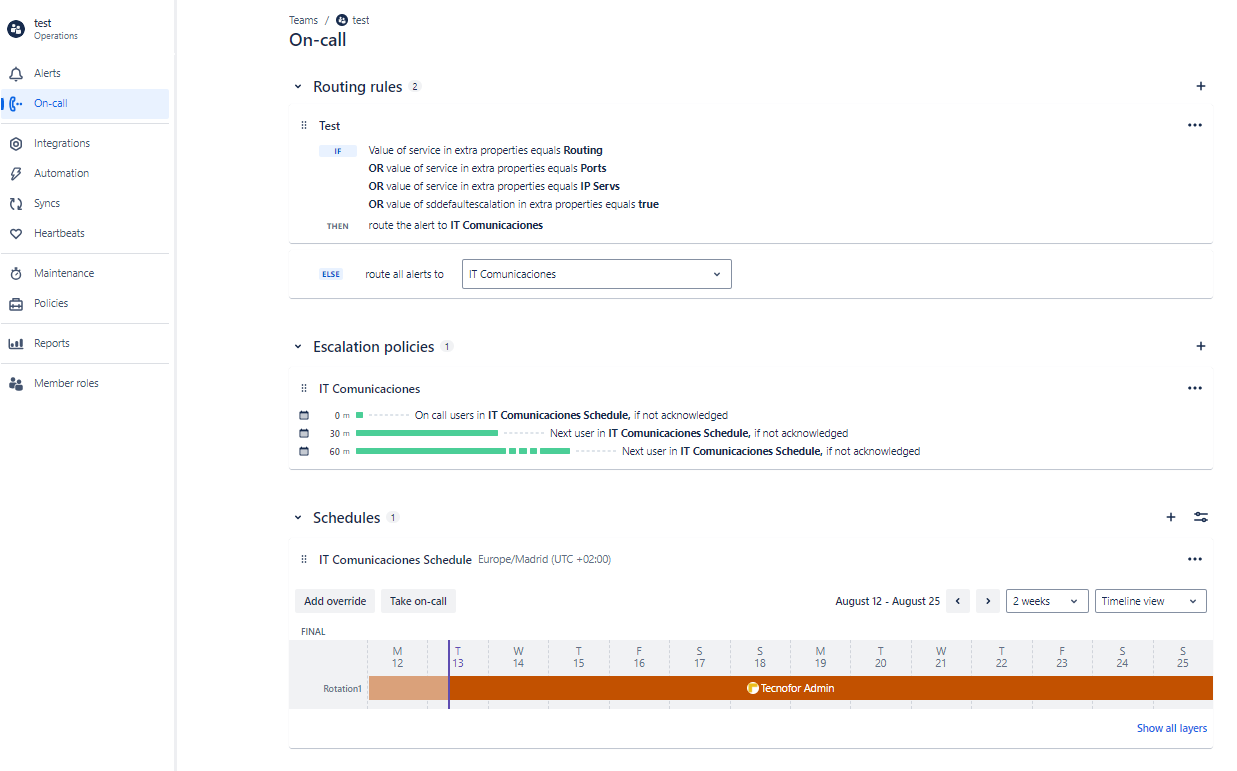
Task: Go to next date range in schedule
Action: coord(988,601)
